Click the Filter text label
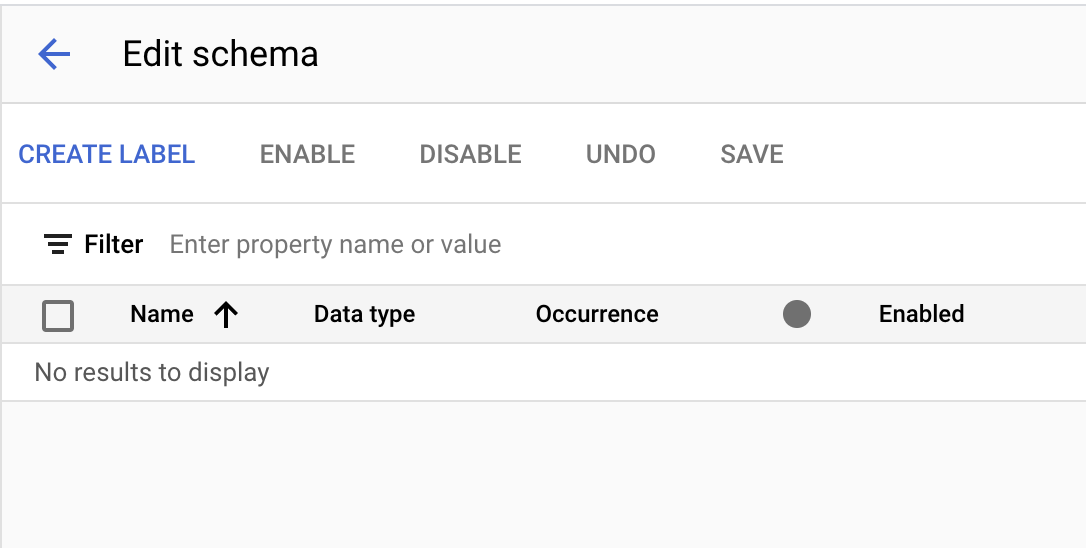 (x=113, y=244)
